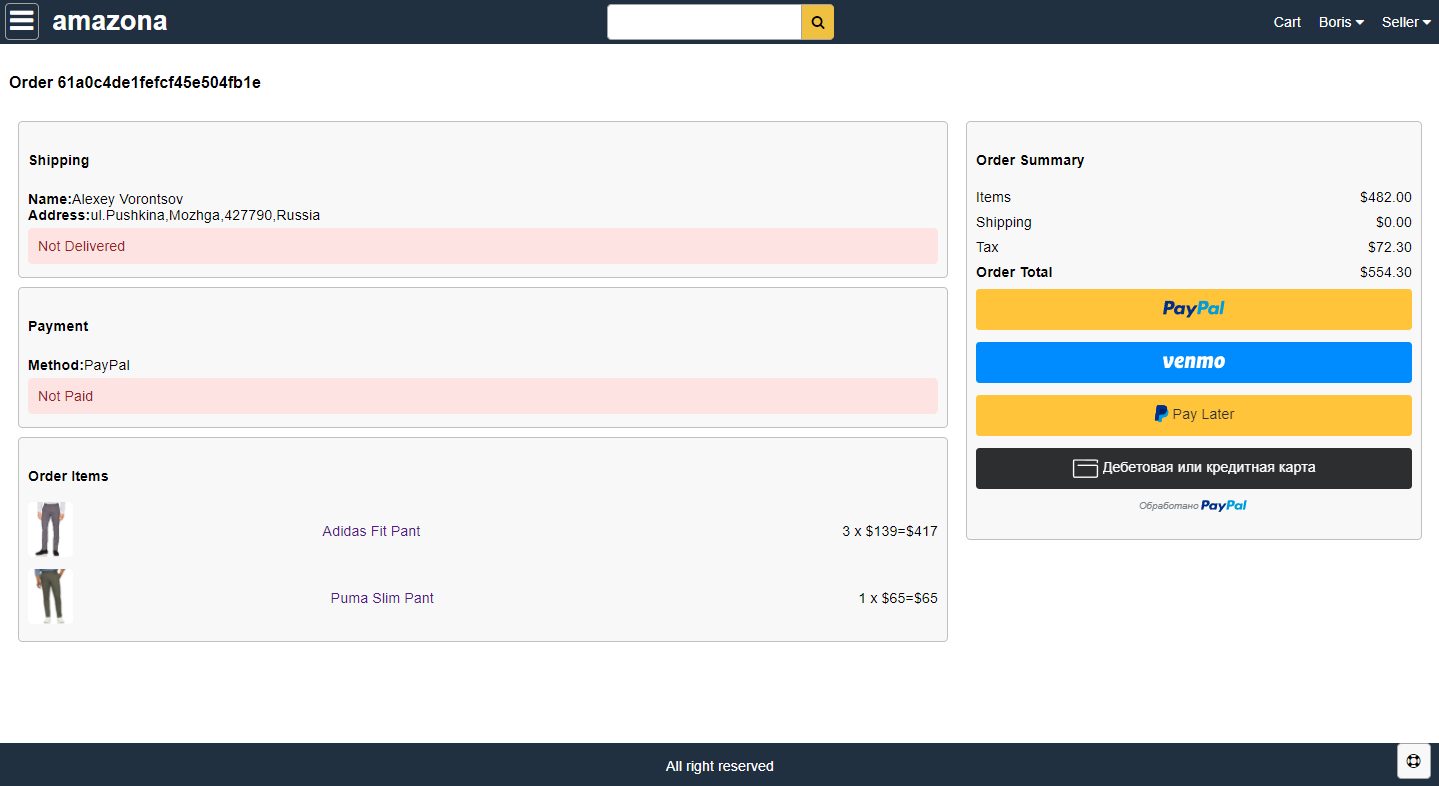Expand the Boris user dropdown
This screenshot has height=786, width=1439.
pos(1341,22)
